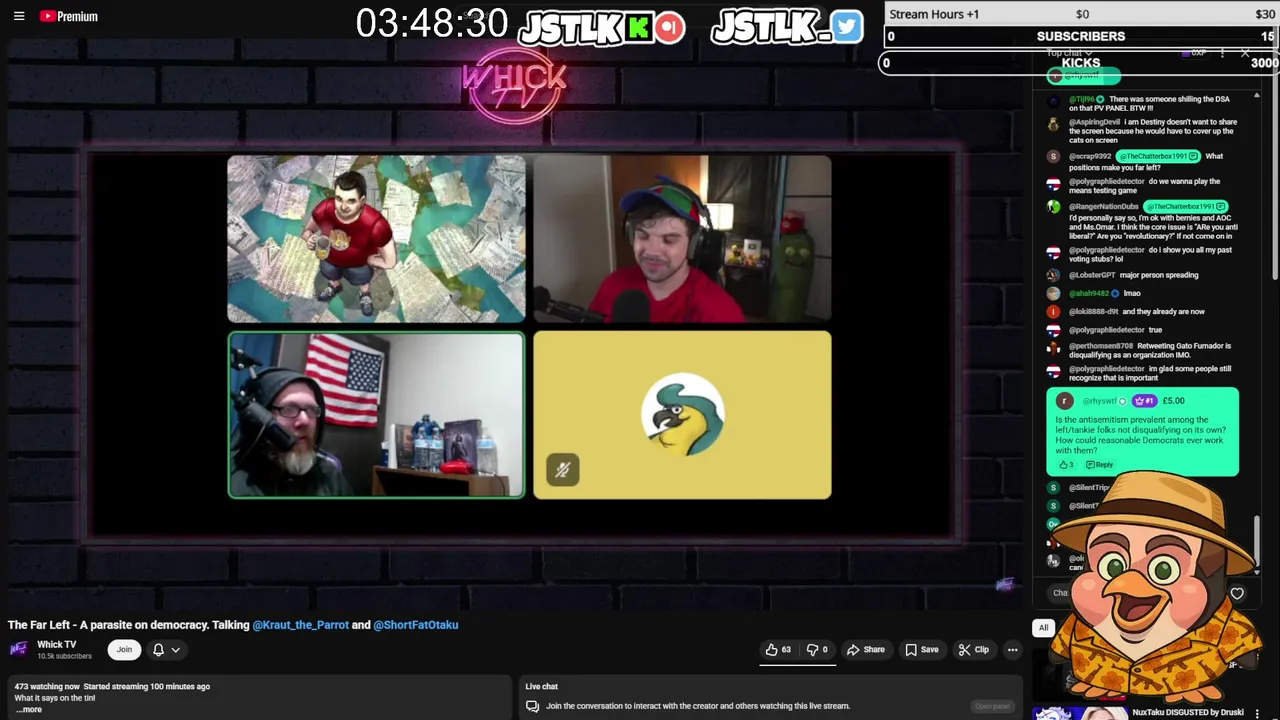The image size is (1280, 720).
Task: Select the American flag webcam tile
Action: (x=376, y=415)
